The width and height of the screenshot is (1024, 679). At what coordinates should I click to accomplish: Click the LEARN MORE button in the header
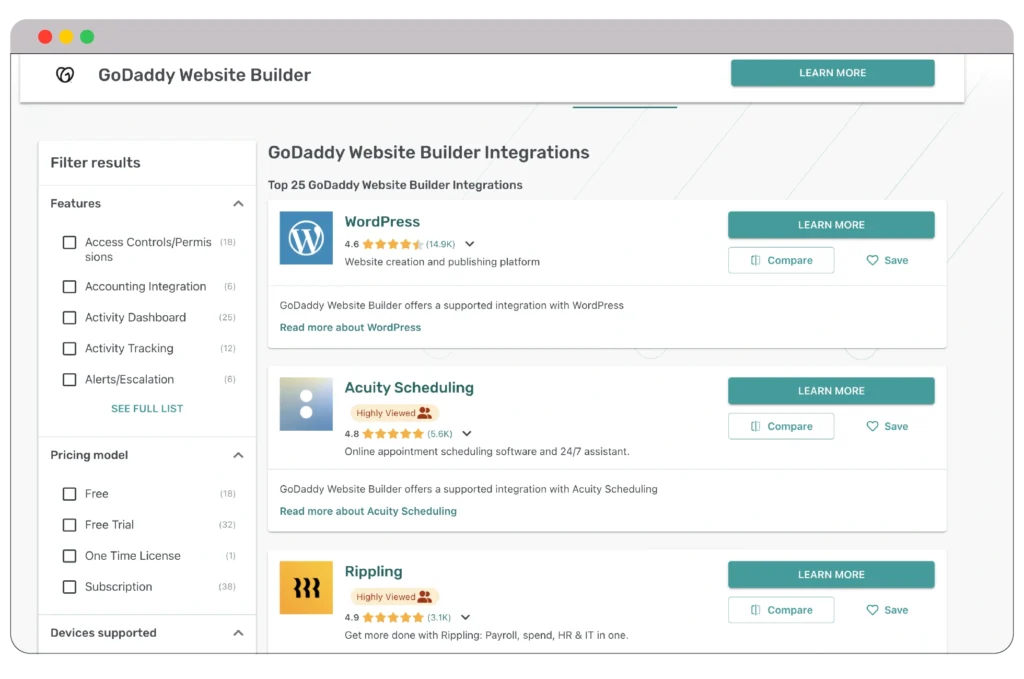click(x=832, y=72)
